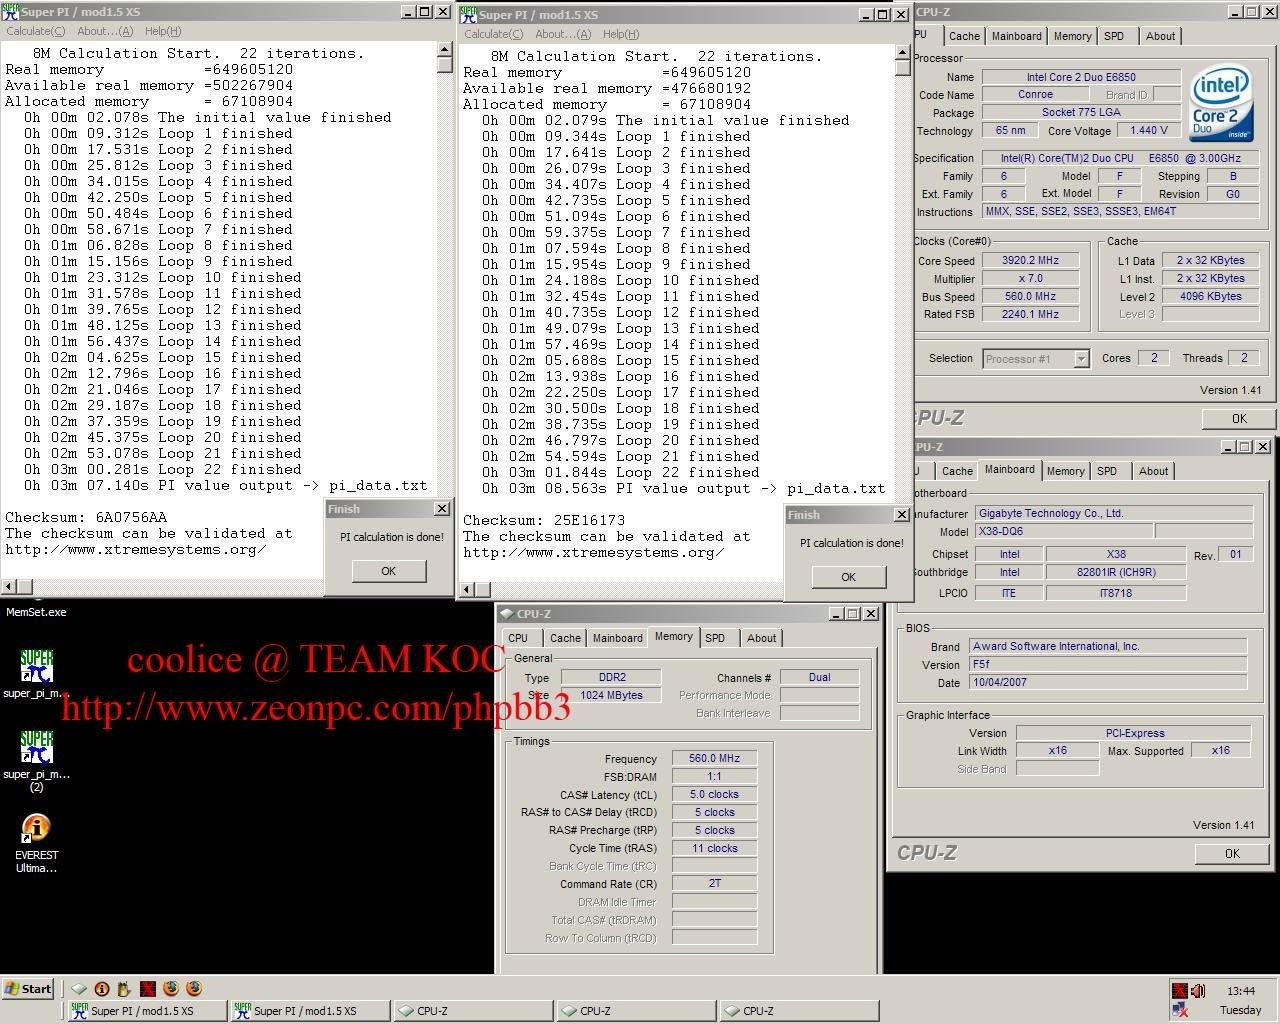The height and width of the screenshot is (1024, 1280).
Task: Click the taskbar clock showing 13:44
Action: pos(1241,991)
